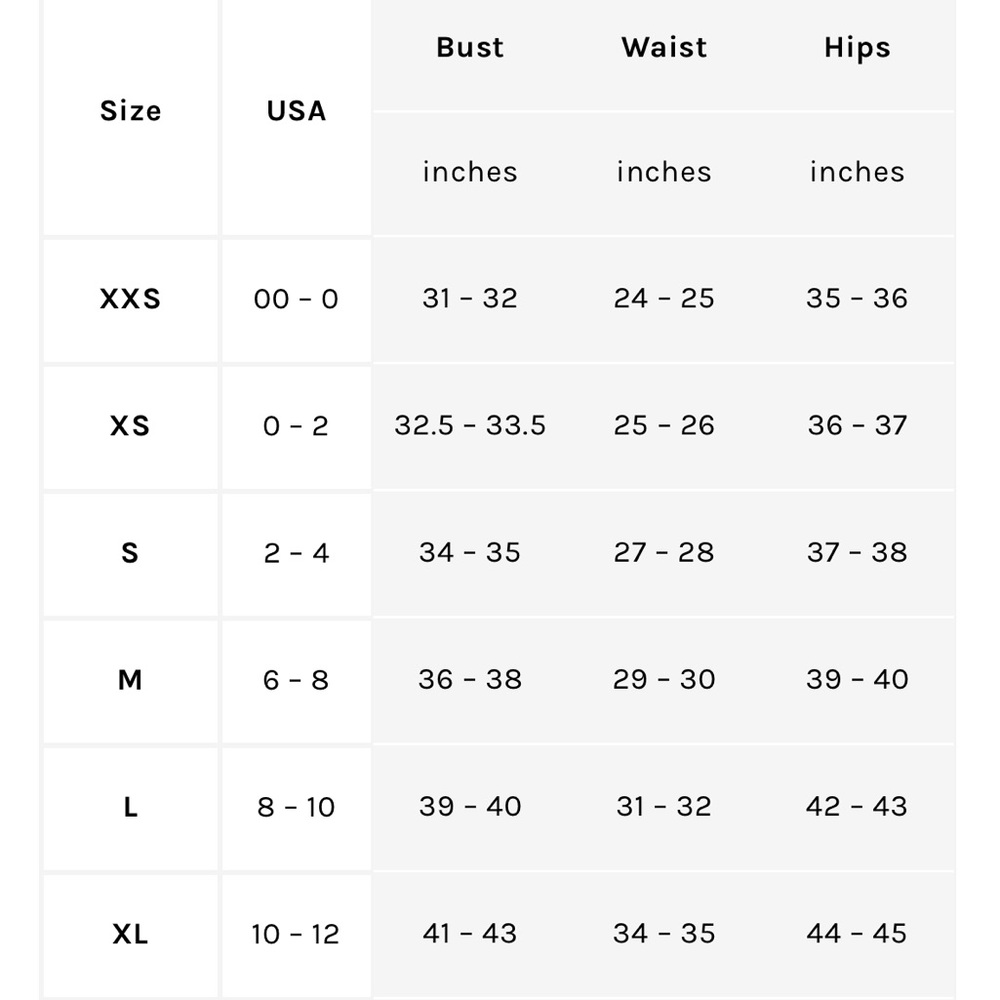1000x1000 pixels.
Task: Click USA size 8 - 10 cell
Action: (296, 807)
